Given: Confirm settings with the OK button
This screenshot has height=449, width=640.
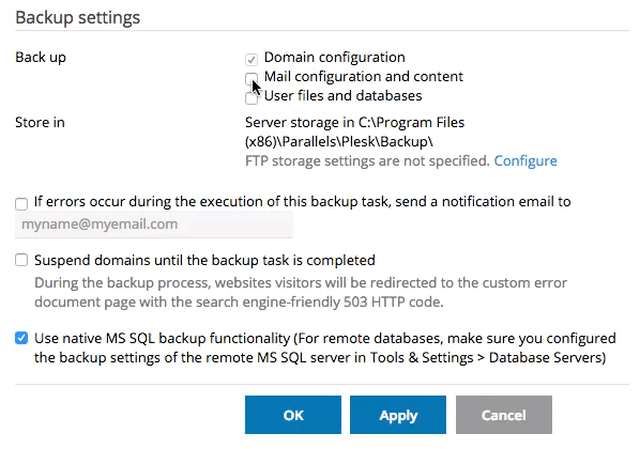Looking at the screenshot, I should pyautogui.click(x=293, y=415).
